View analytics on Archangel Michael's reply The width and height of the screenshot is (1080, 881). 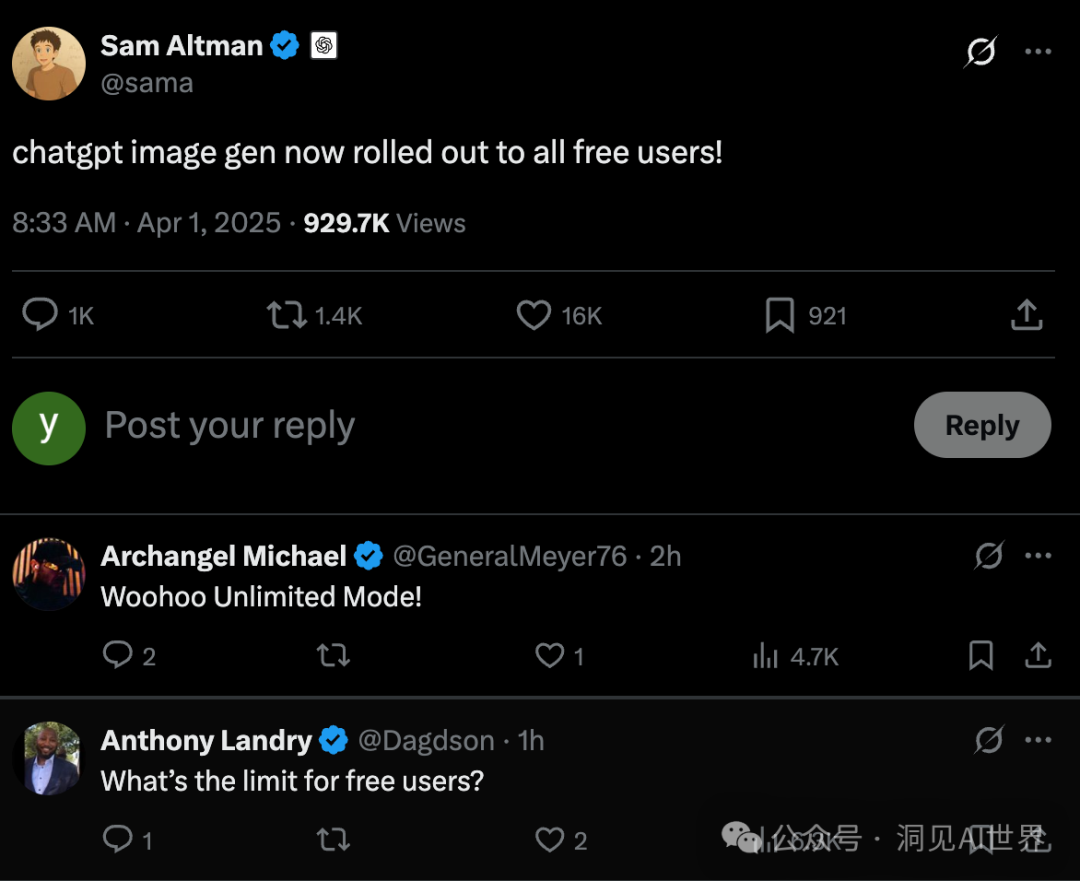coord(766,656)
